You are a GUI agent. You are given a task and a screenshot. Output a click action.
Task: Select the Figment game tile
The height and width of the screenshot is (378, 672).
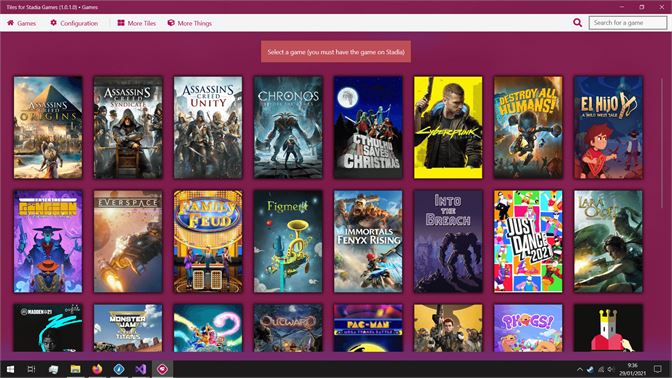coord(288,241)
